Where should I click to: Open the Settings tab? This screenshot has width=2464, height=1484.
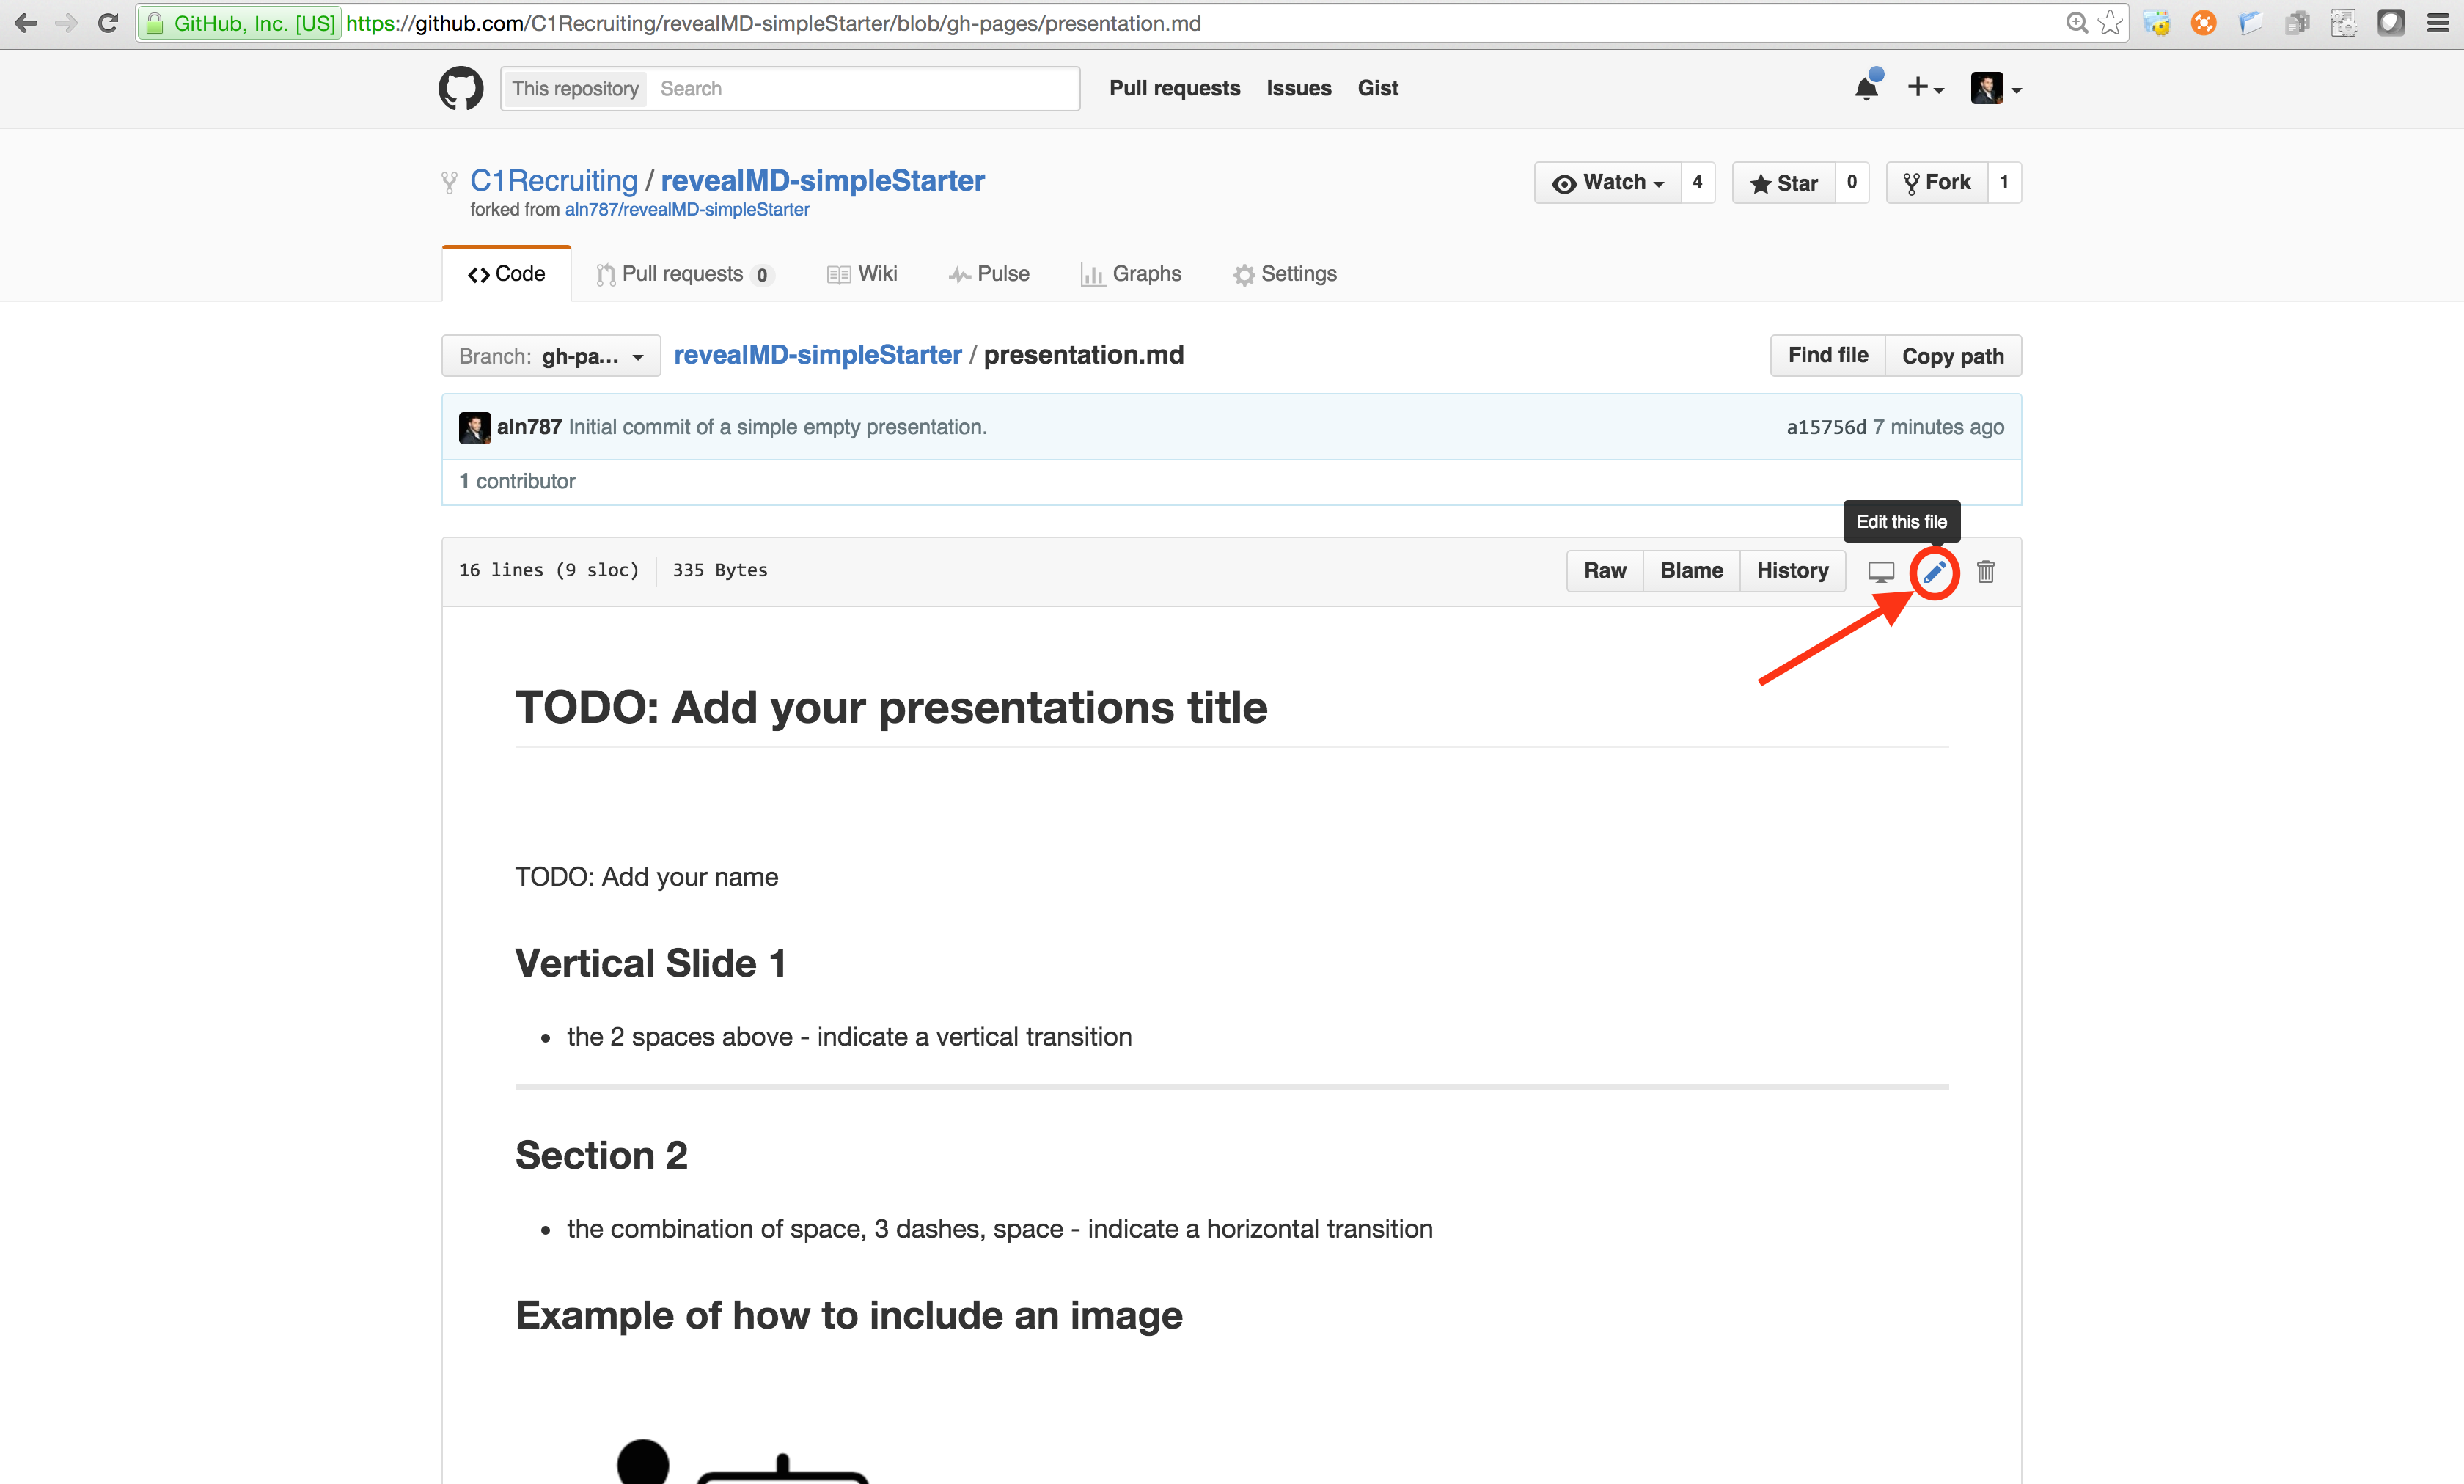(x=1285, y=274)
